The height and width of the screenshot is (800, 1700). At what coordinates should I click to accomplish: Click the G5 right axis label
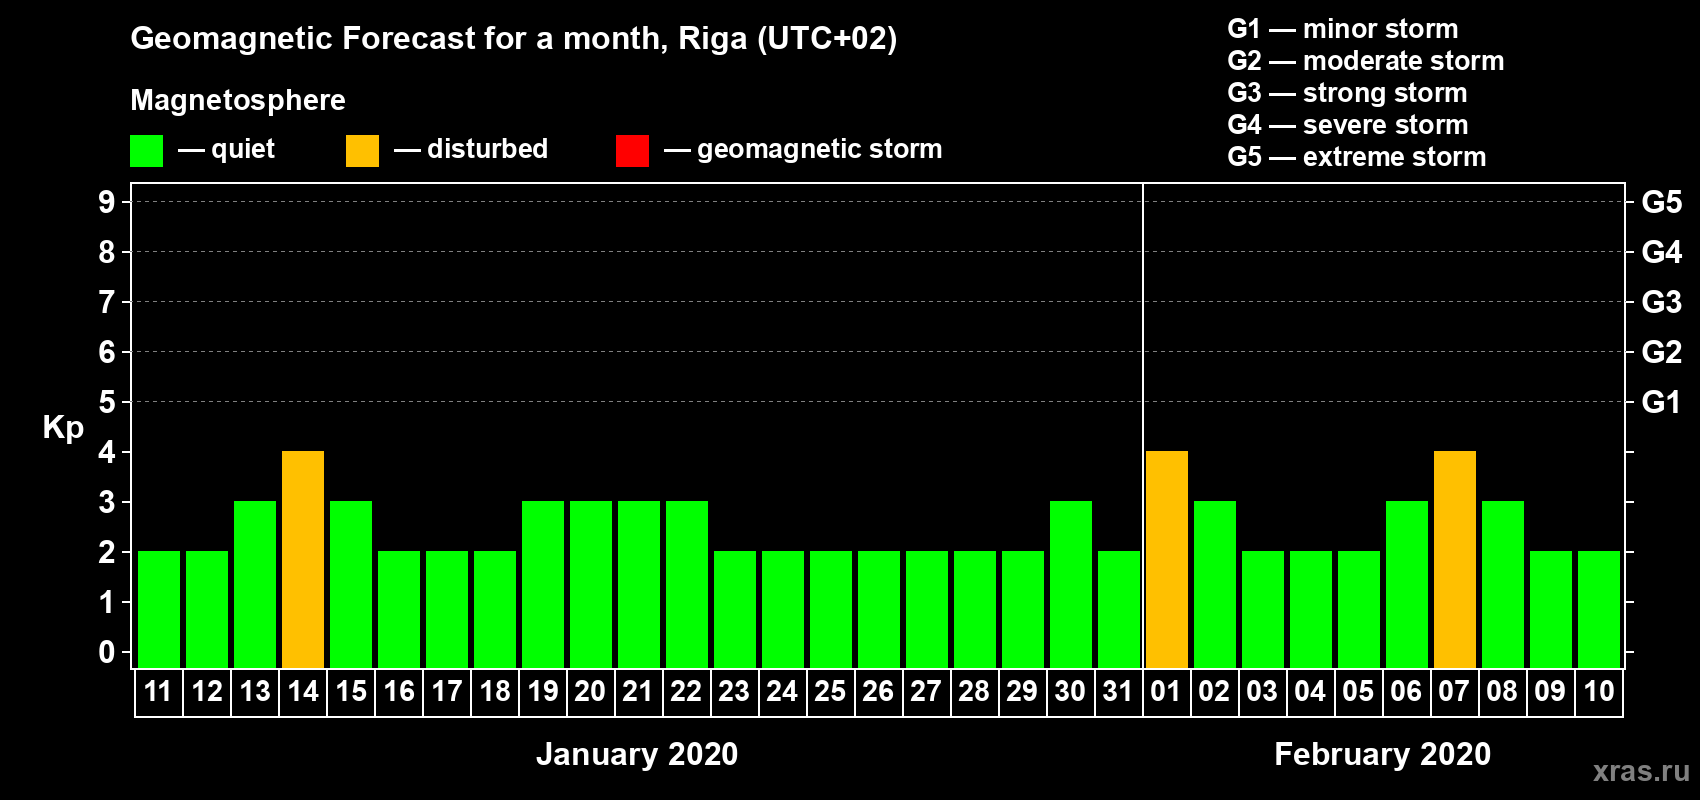point(1662,202)
